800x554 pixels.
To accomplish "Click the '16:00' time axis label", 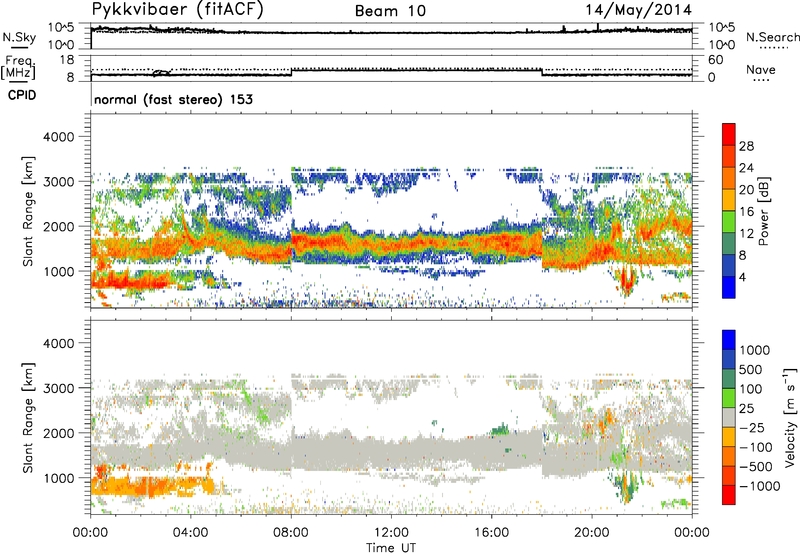I will click(x=491, y=533).
